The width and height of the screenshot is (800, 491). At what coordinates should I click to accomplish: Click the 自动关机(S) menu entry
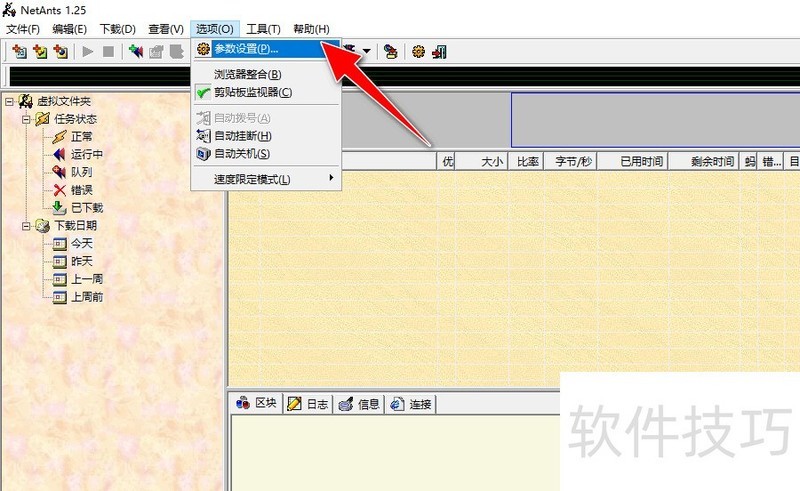pos(266,154)
